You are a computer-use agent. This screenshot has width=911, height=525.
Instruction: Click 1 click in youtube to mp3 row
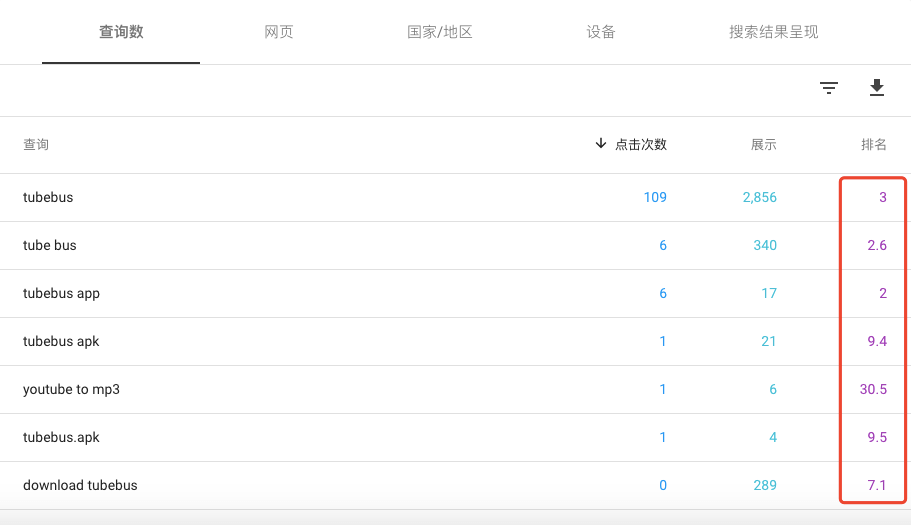(663, 390)
